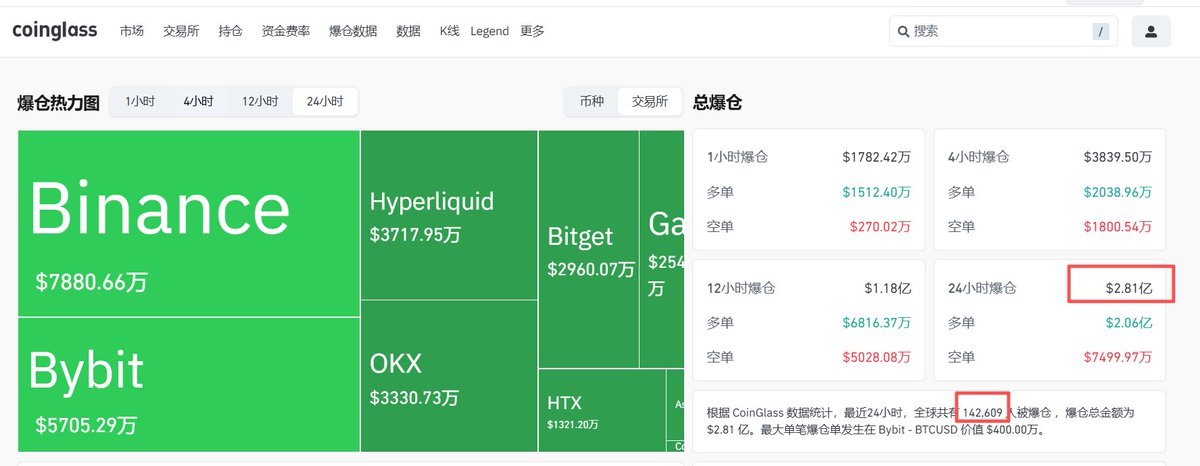This screenshot has width=1200, height=466.
Task: Click the Hyperliquid heatmap tile
Action: (x=449, y=214)
